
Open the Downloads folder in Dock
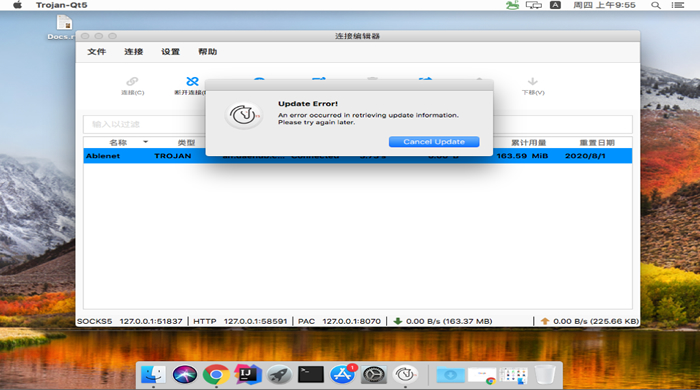tap(450, 374)
